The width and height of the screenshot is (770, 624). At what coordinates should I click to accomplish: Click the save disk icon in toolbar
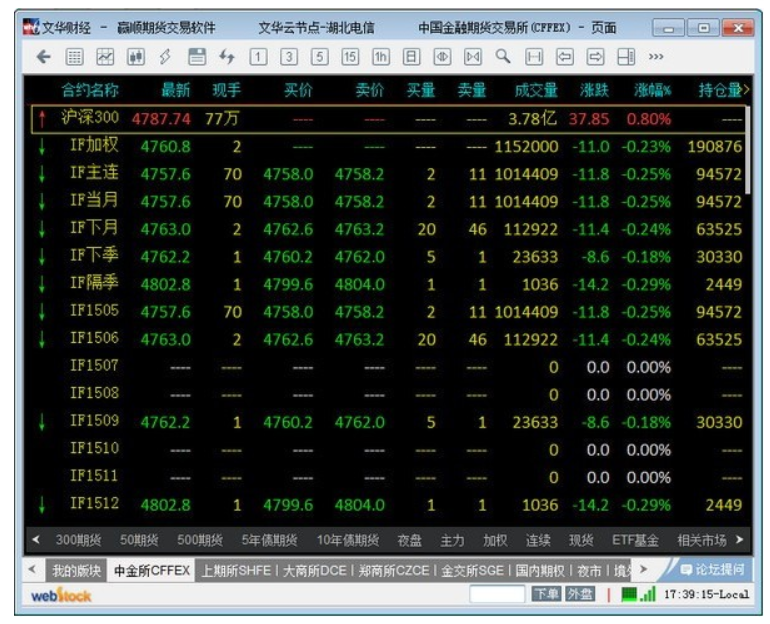[197, 58]
